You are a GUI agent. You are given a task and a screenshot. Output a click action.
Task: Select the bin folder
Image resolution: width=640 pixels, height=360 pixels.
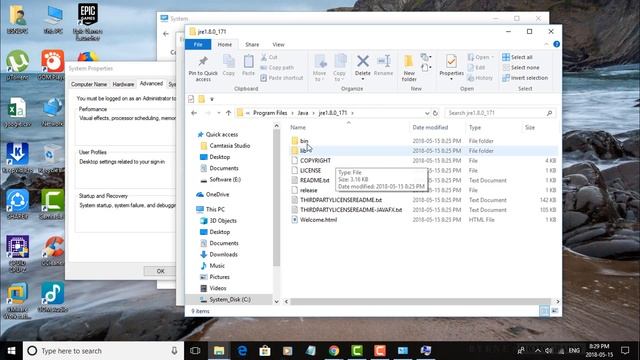pyautogui.click(x=304, y=141)
